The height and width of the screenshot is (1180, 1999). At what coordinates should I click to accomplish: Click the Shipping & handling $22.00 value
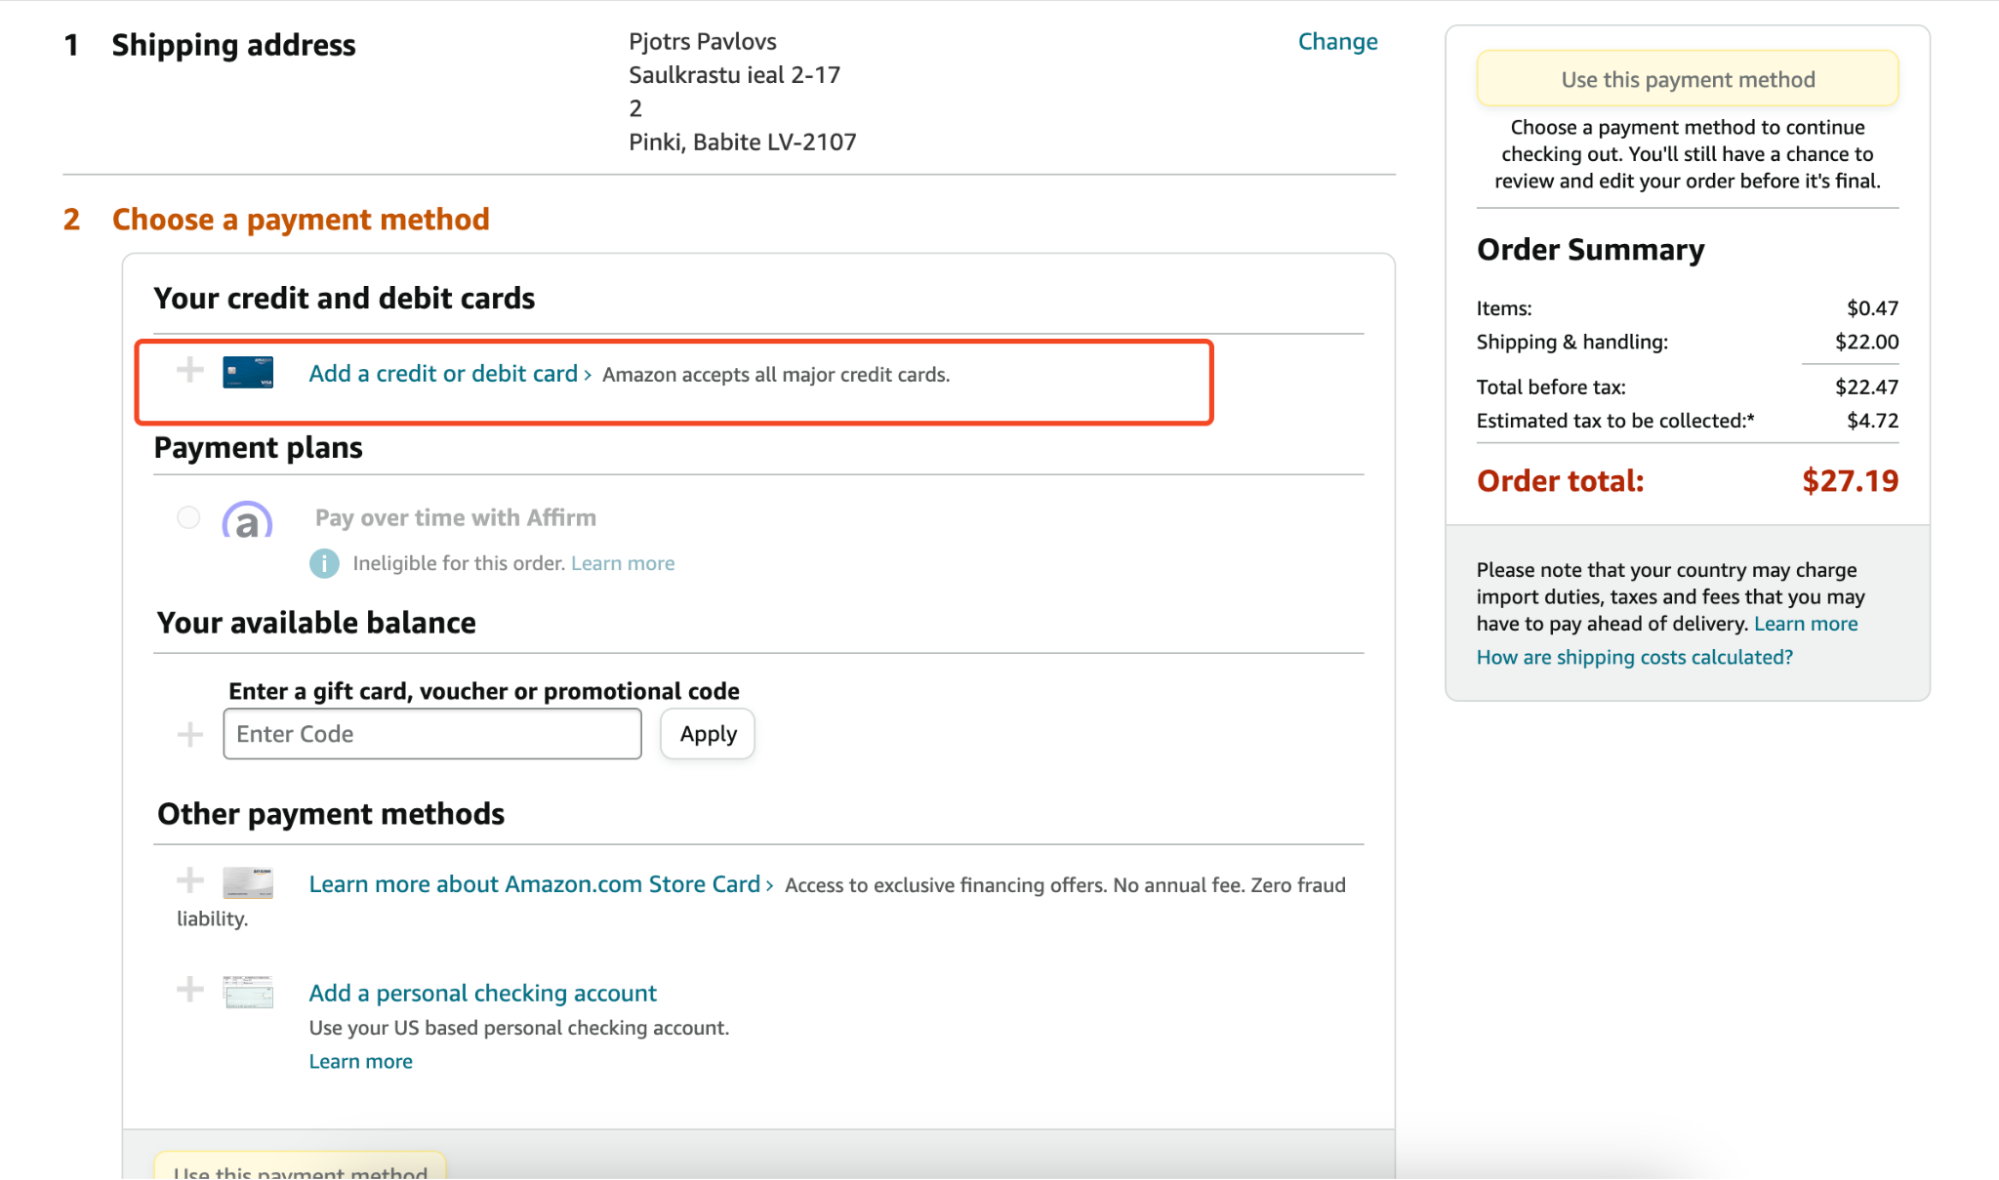pos(1867,342)
